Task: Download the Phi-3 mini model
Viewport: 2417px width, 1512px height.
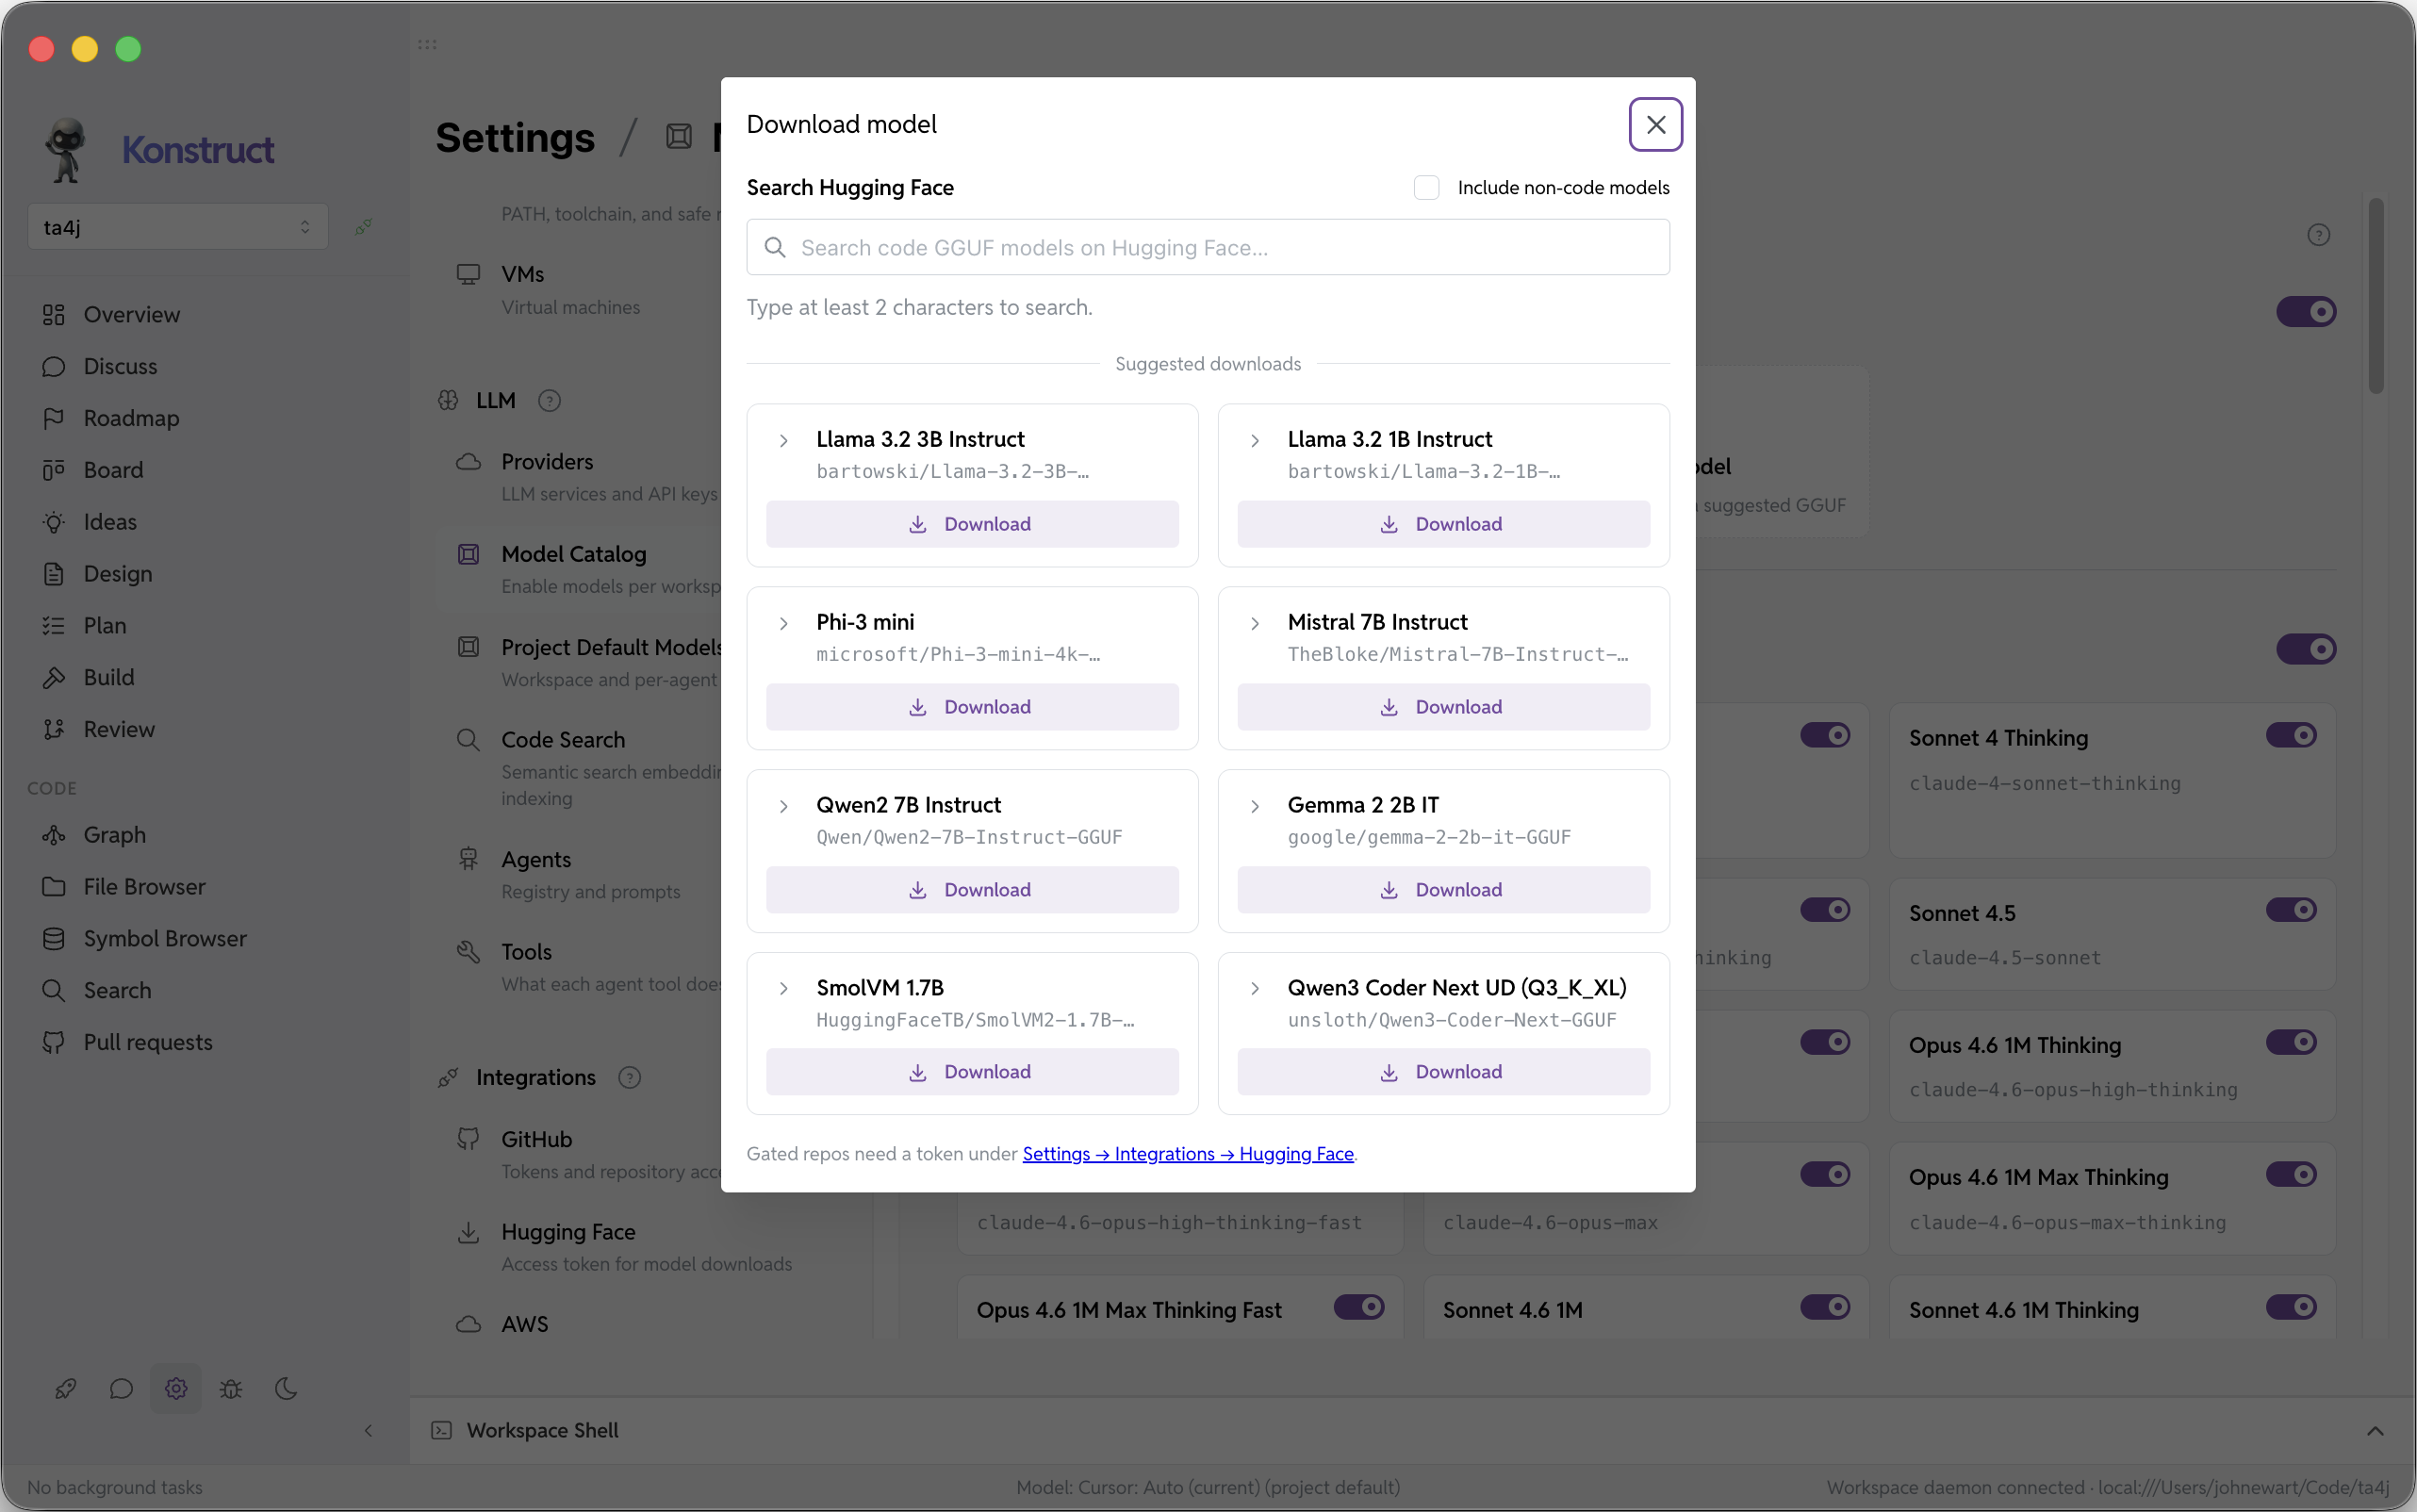Action: 972,707
